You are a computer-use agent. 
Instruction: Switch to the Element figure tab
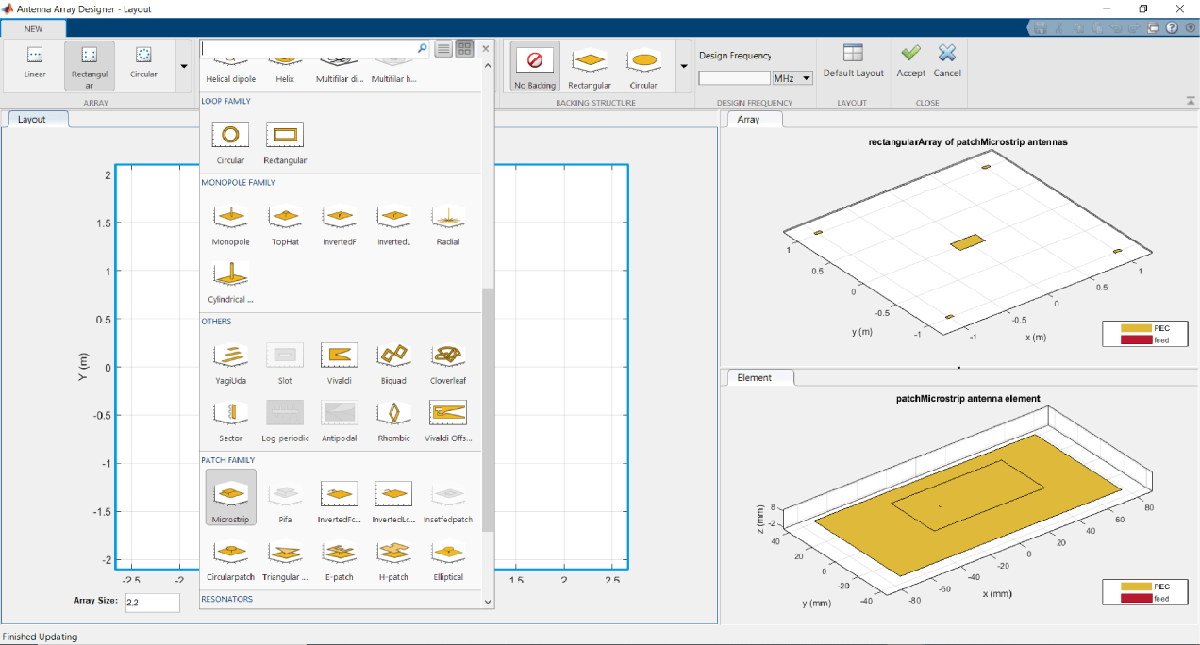coord(760,378)
